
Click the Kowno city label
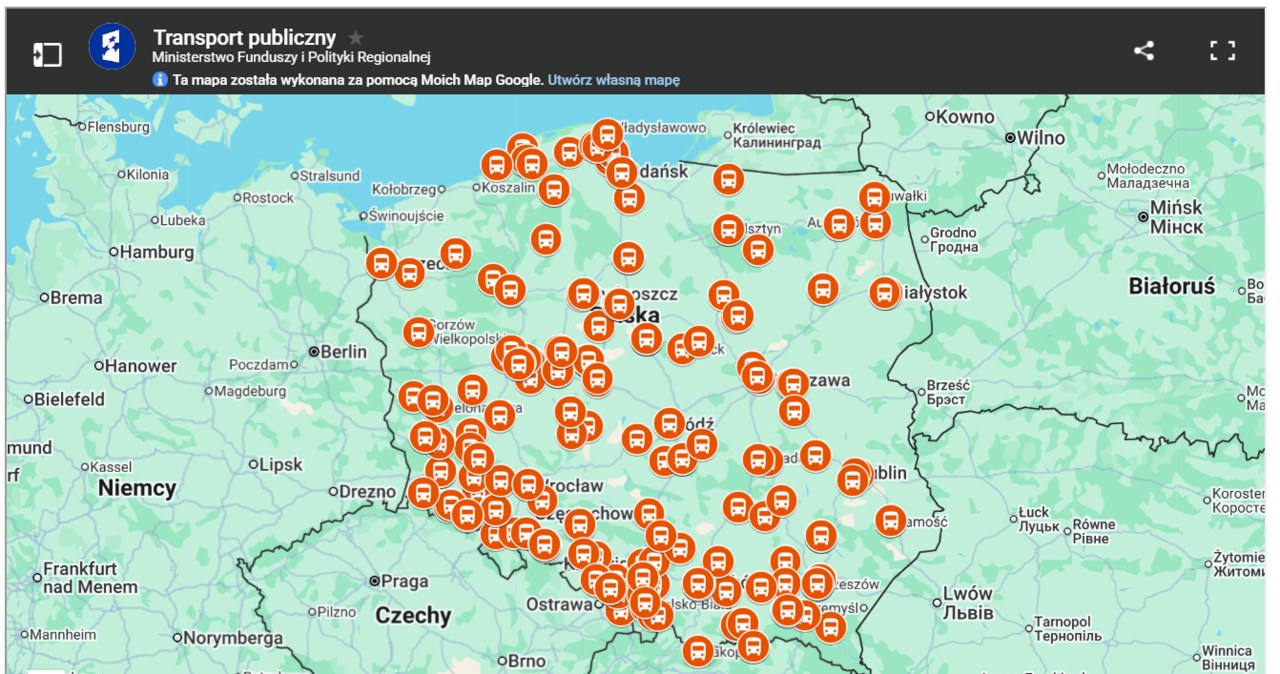(966, 117)
